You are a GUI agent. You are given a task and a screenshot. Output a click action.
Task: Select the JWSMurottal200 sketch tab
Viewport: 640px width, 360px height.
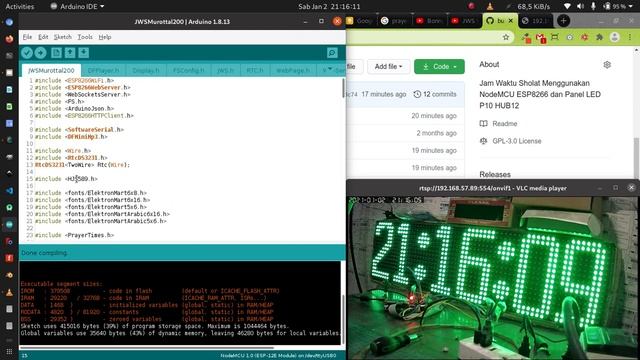[x=51, y=70]
